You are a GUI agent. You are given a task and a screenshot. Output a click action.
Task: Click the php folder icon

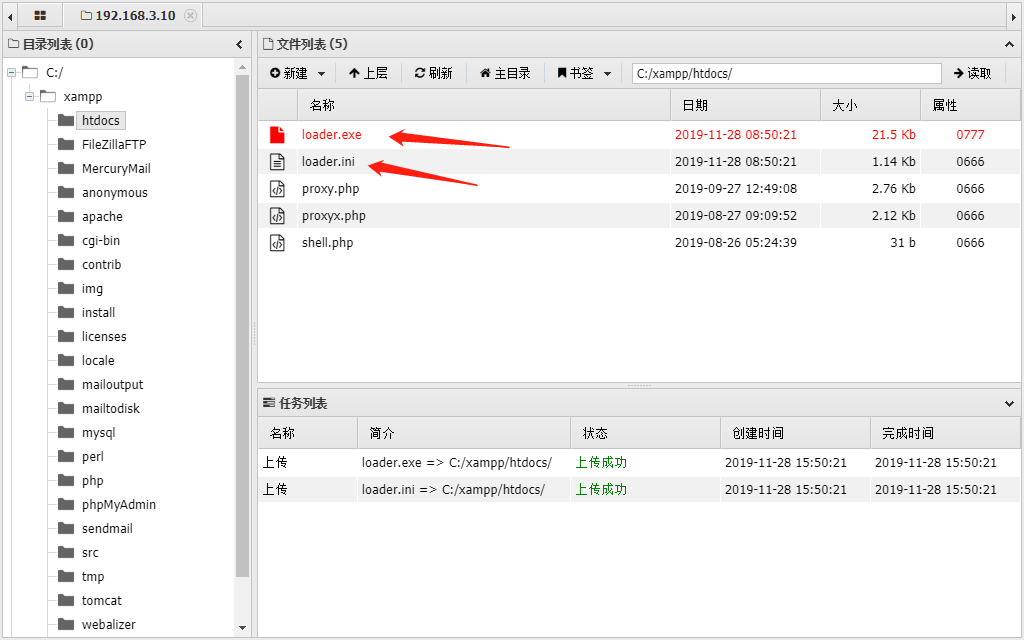click(x=66, y=481)
